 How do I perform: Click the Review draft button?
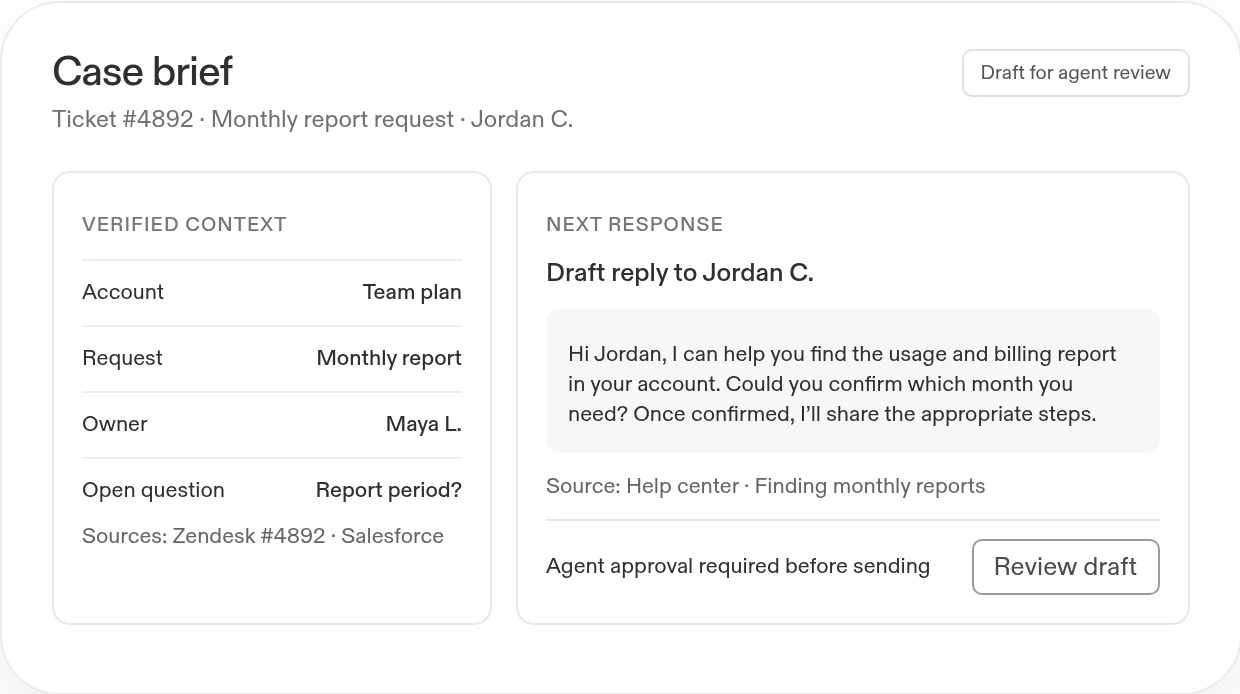pos(1065,567)
